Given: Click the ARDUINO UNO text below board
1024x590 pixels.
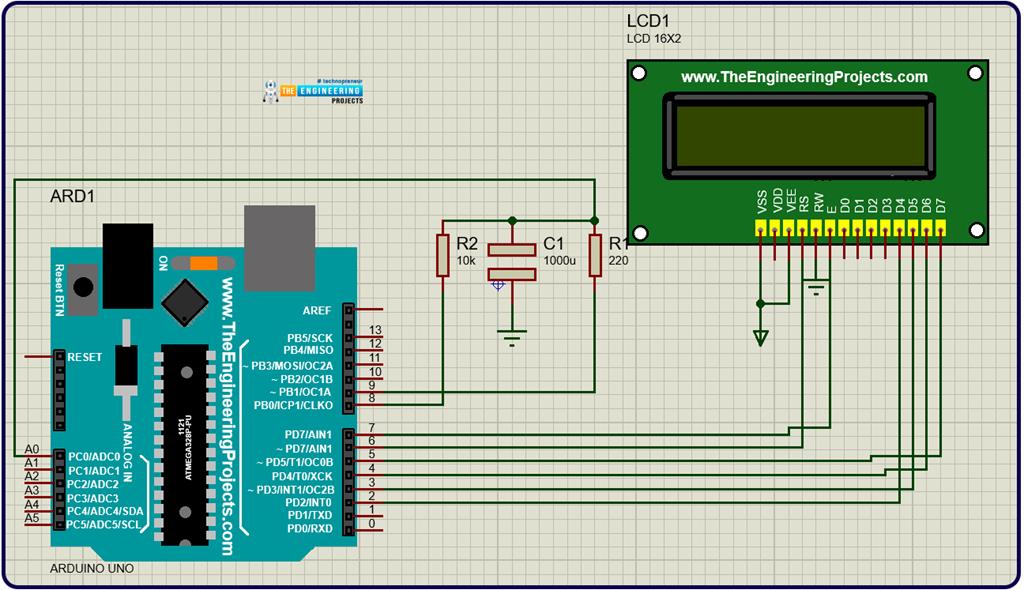Looking at the screenshot, I should tap(91, 568).
